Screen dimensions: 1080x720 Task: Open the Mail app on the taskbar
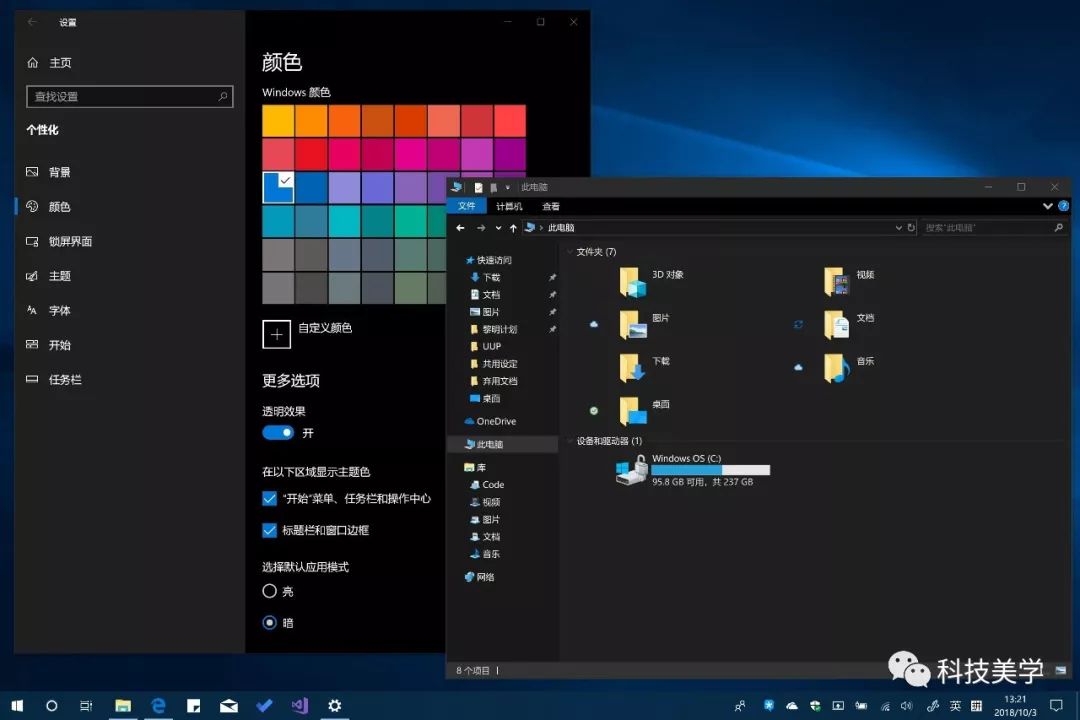tap(229, 706)
